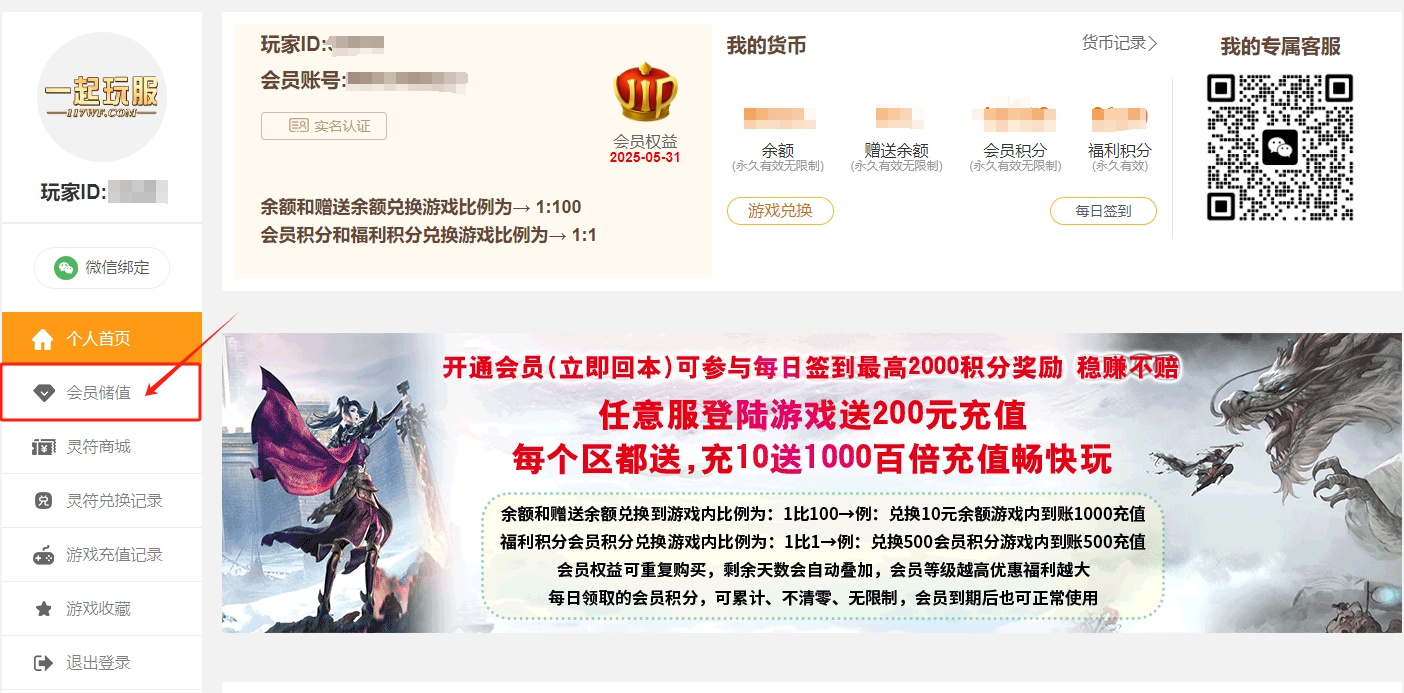Click the 每日签到 button
The width and height of the screenshot is (1404, 693).
[x=1103, y=211]
